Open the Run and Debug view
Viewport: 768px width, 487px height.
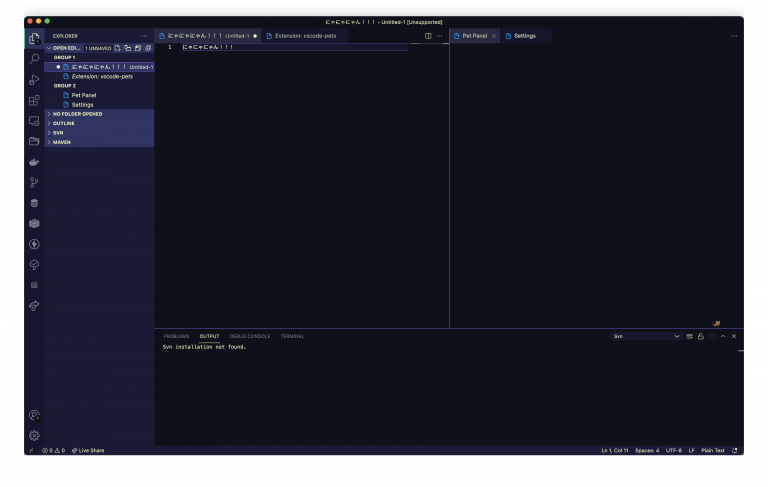point(34,80)
